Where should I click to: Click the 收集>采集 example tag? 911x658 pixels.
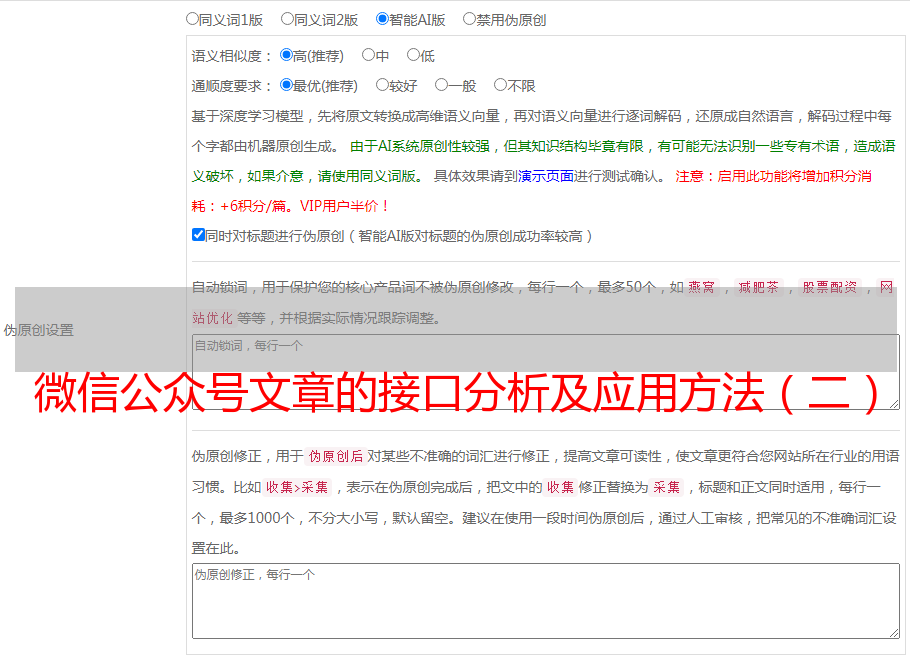(x=297, y=487)
